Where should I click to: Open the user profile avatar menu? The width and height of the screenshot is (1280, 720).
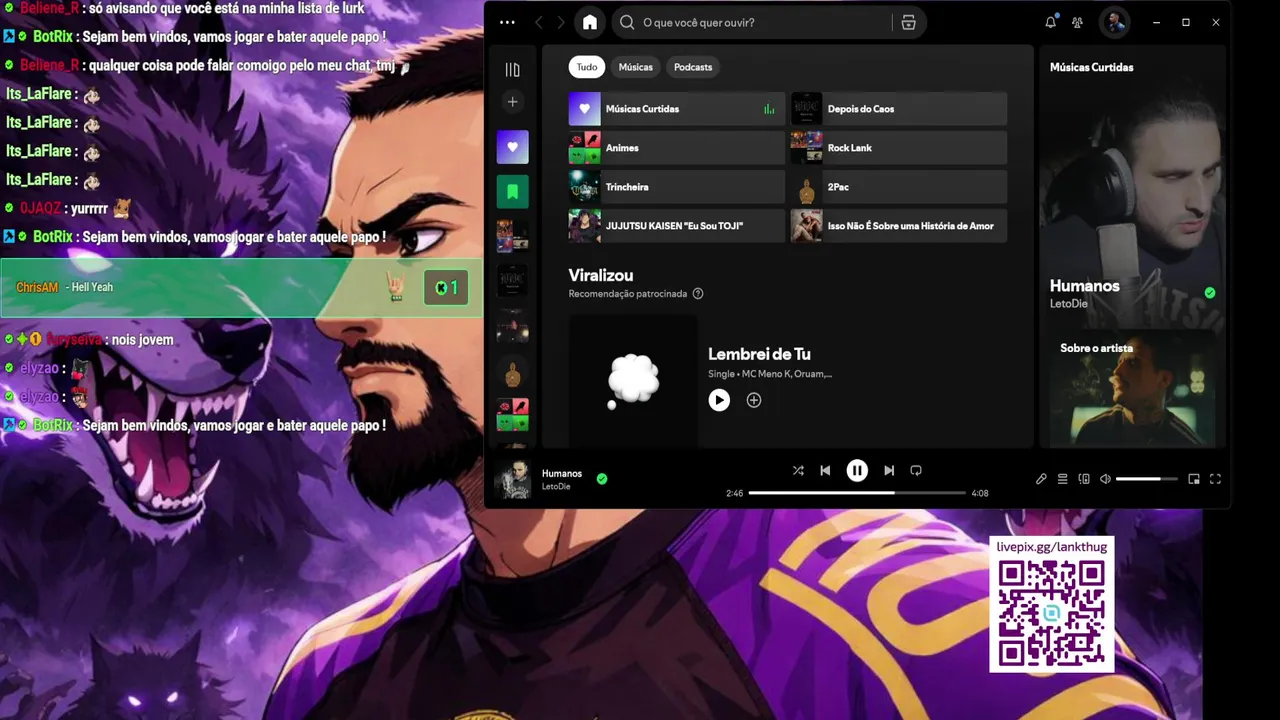pos(1115,22)
